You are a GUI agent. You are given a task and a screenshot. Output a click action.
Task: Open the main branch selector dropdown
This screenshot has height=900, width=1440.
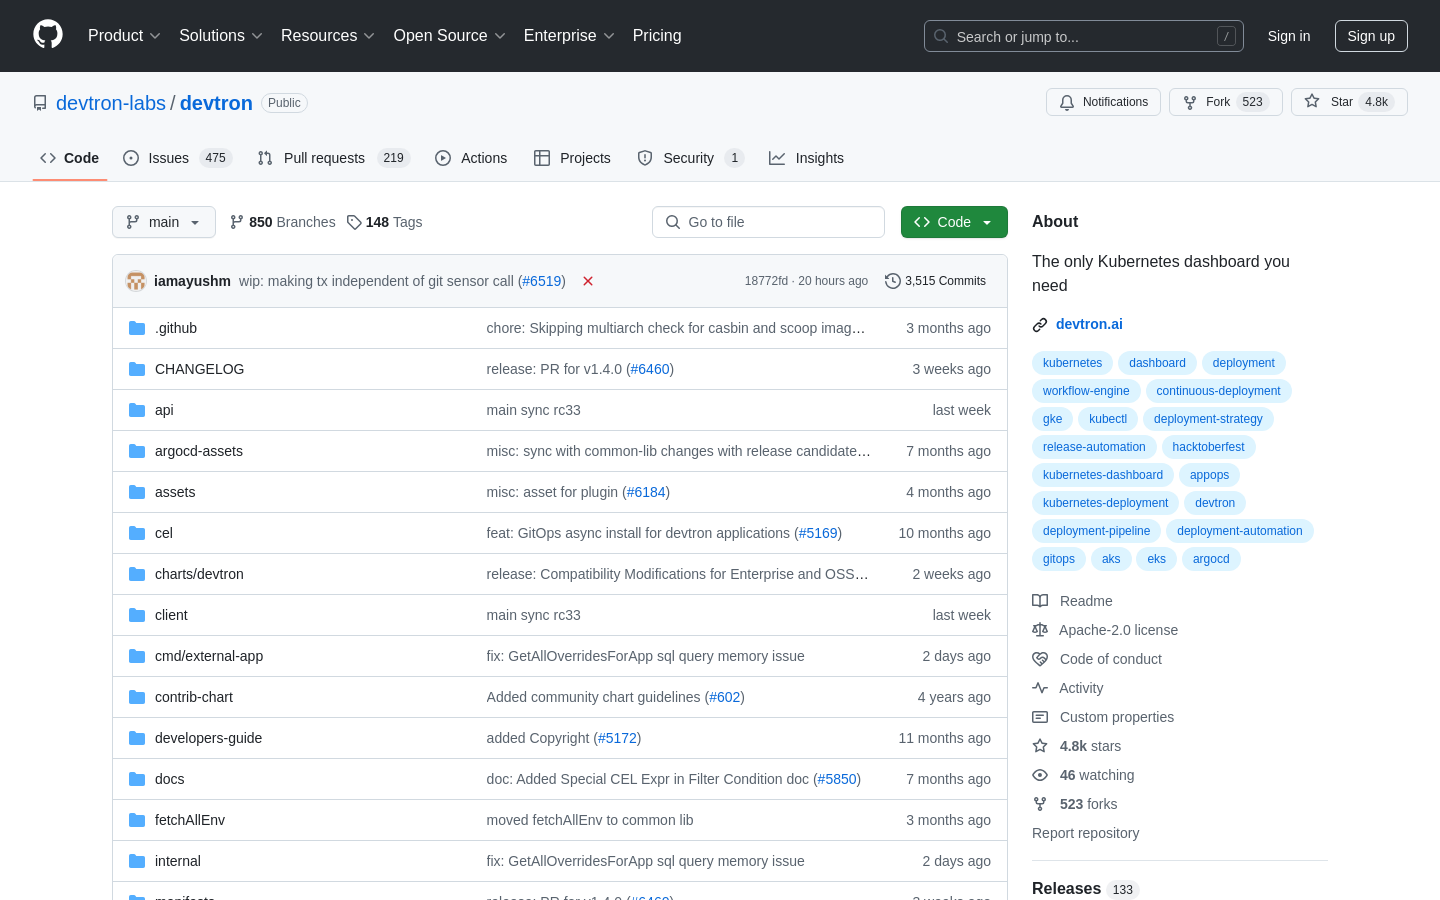click(164, 222)
